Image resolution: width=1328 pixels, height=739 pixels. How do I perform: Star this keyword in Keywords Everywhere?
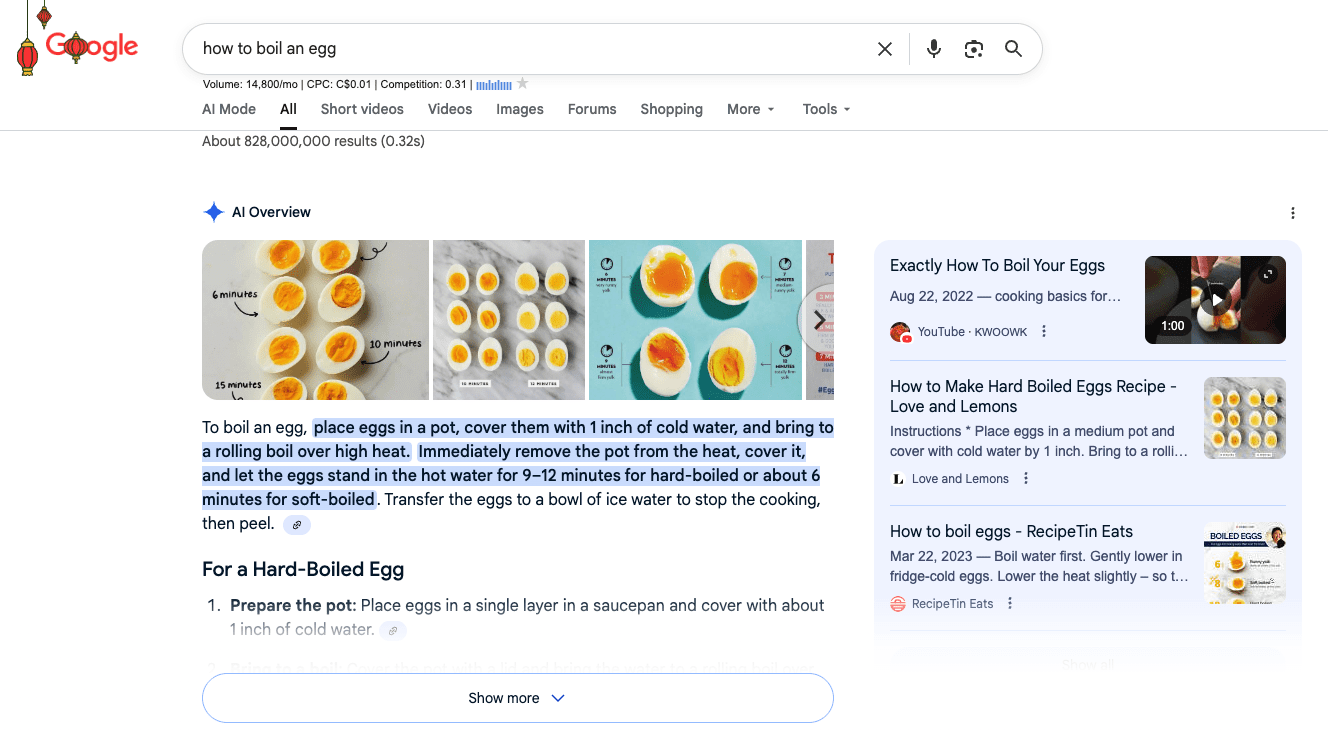(x=521, y=84)
